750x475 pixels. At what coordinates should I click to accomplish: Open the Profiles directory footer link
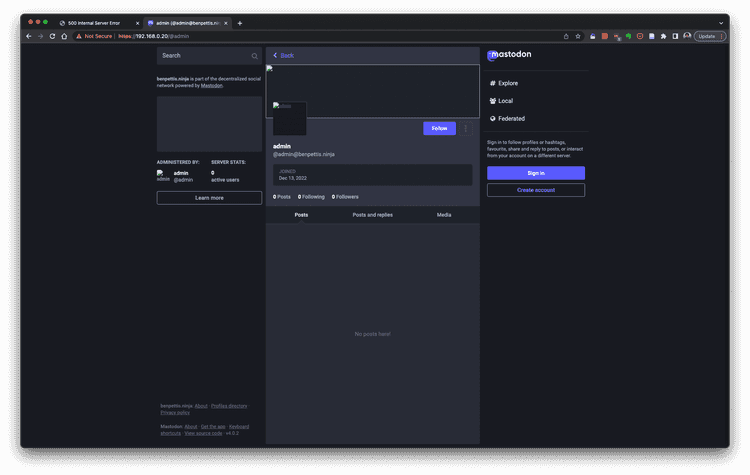click(229, 406)
